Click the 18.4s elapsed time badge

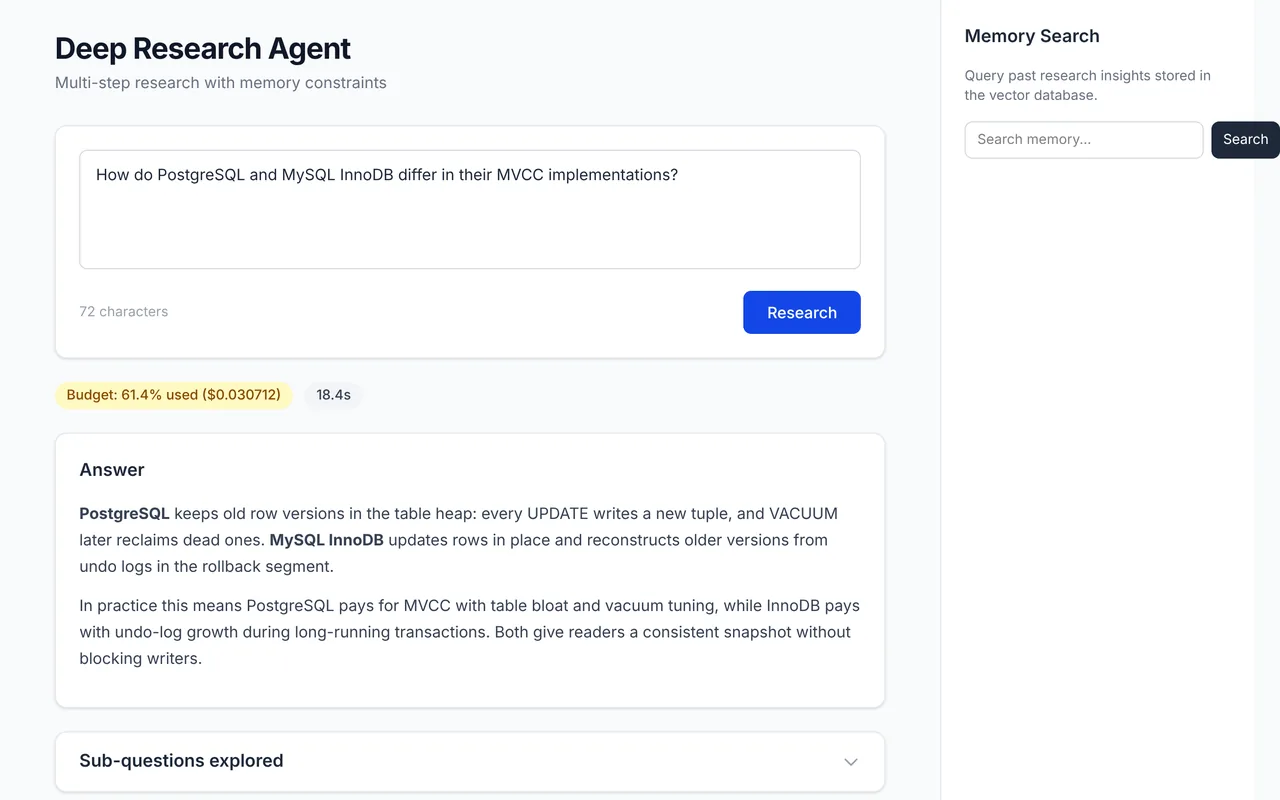(x=333, y=395)
